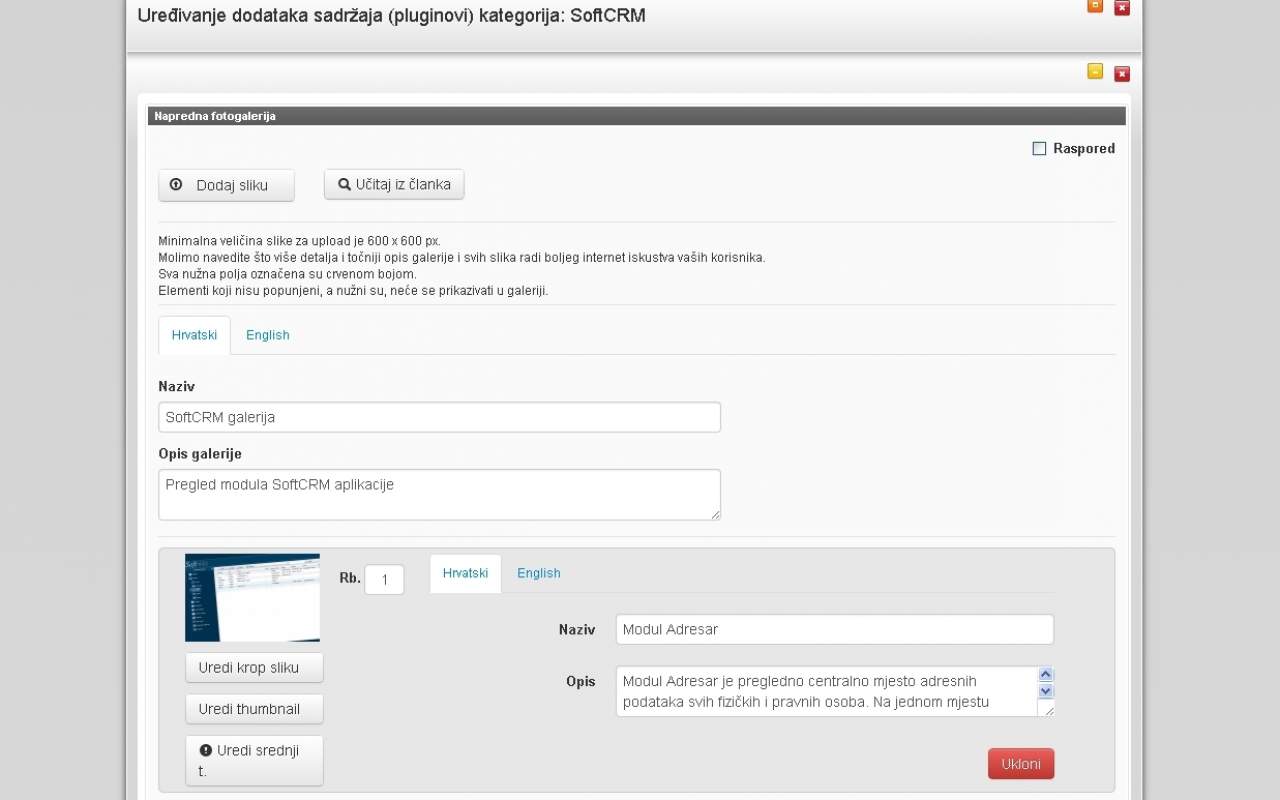Click the 'Minimalna veličina slike' info text
1280x800 pixels.
pyautogui.click(x=299, y=241)
